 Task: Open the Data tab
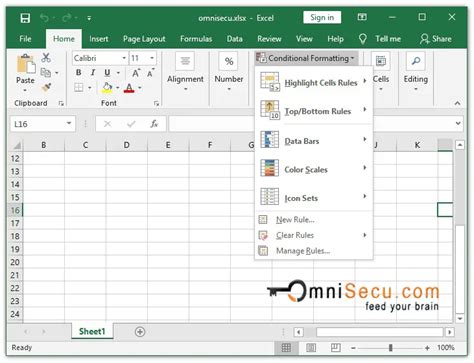[x=235, y=39]
